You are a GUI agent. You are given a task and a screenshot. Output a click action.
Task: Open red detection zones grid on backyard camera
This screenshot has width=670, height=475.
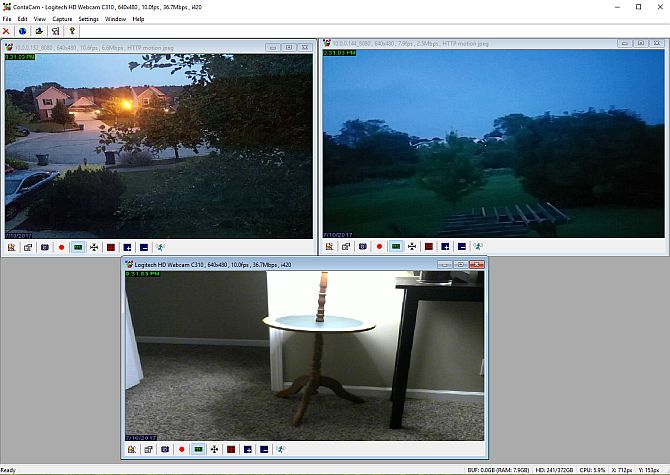click(x=429, y=246)
